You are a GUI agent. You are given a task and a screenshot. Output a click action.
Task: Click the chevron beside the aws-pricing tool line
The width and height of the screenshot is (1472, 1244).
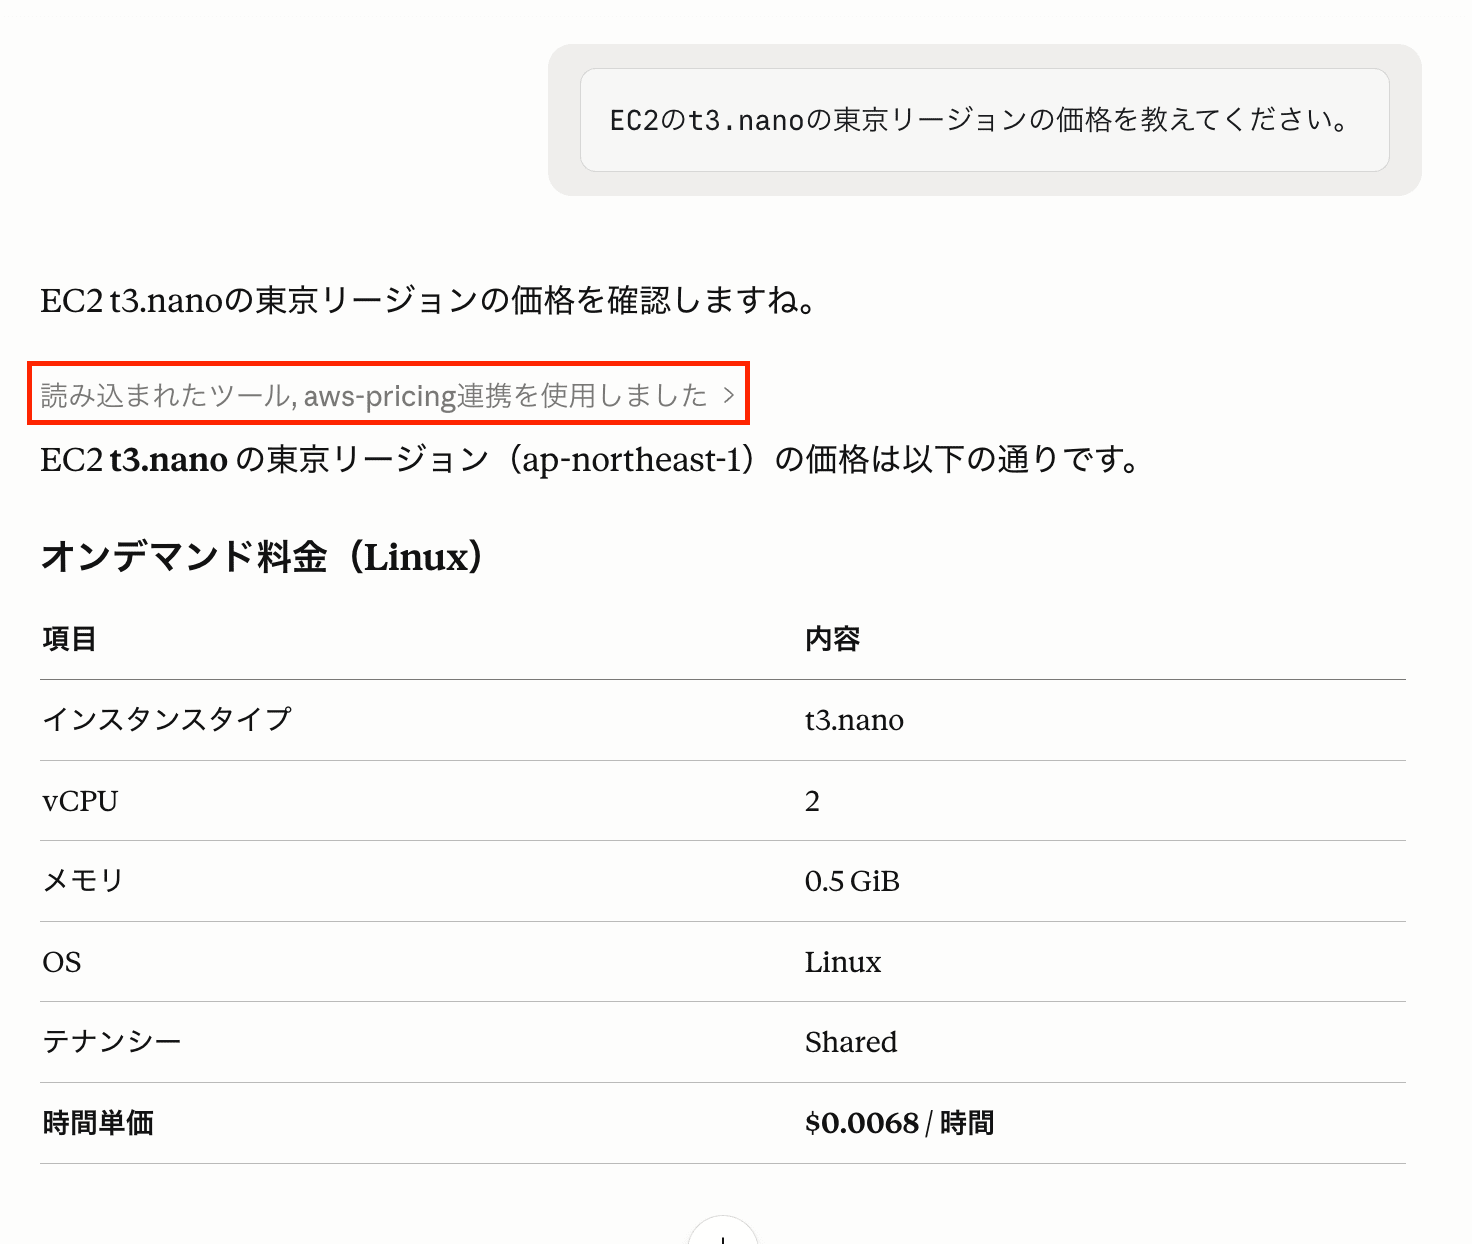click(x=729, y=395)
